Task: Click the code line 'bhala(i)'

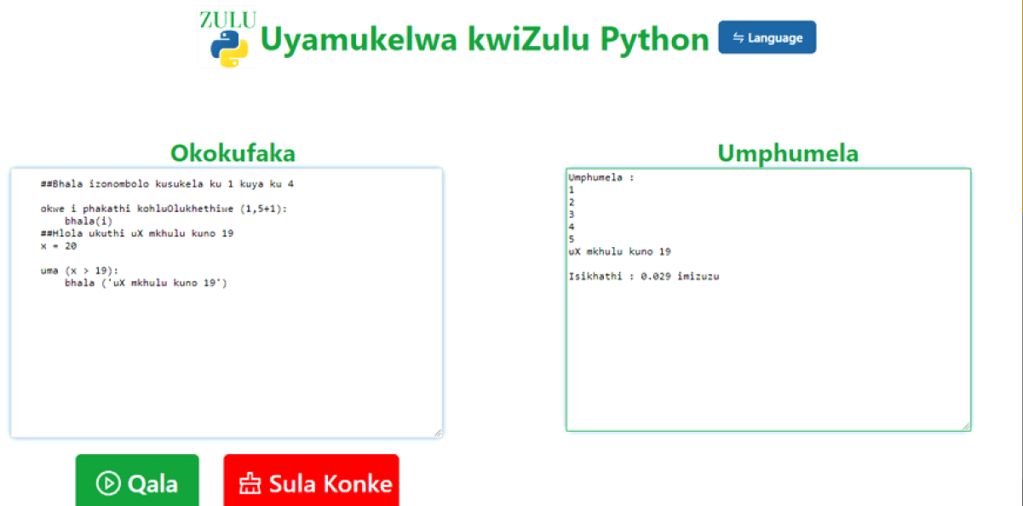Action: 89,220
